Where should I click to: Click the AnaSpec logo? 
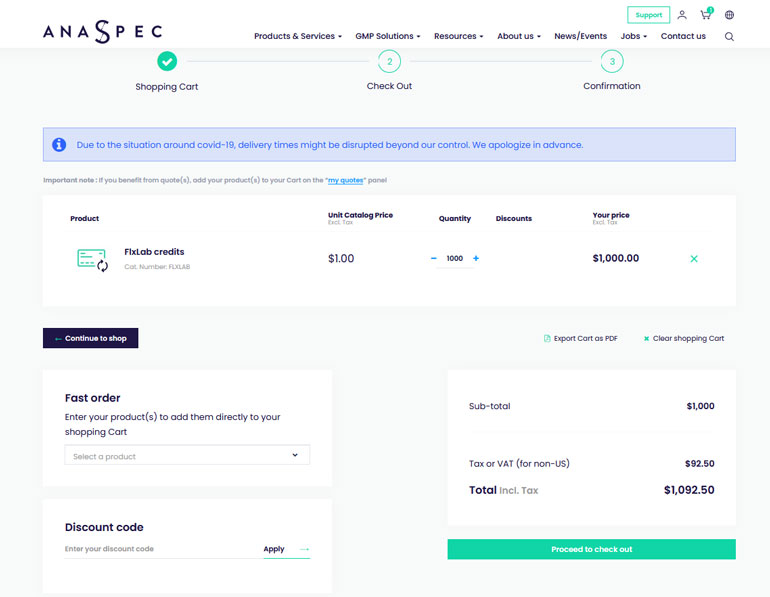click(103, 31)
